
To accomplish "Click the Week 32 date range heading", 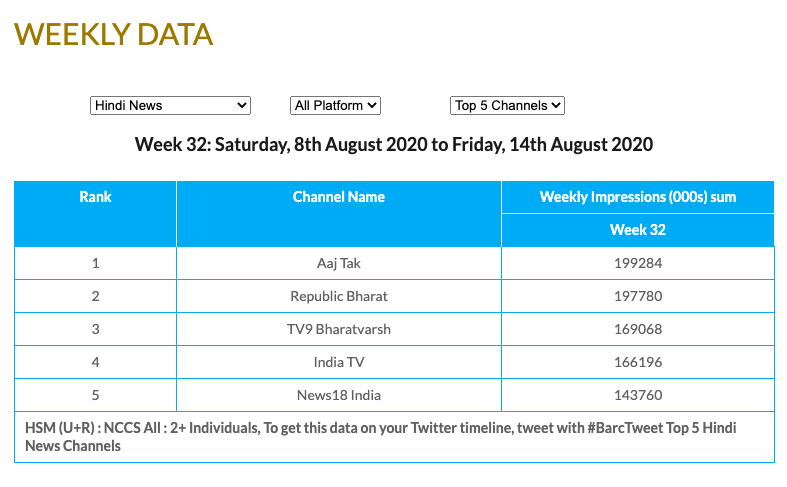I will [x=394, y=145].
